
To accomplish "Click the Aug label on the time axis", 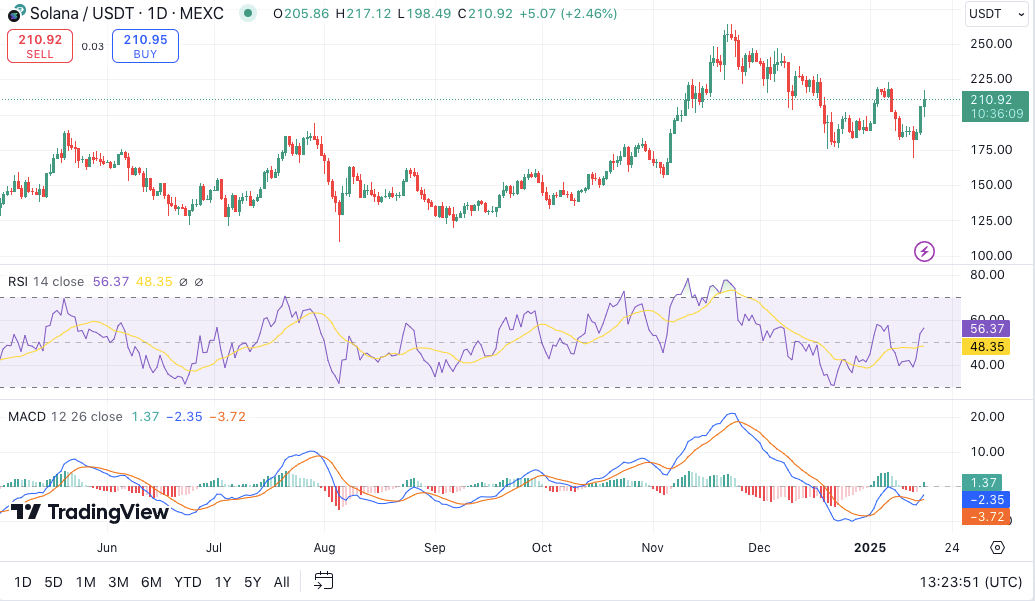I will click(x=324, y=548).
